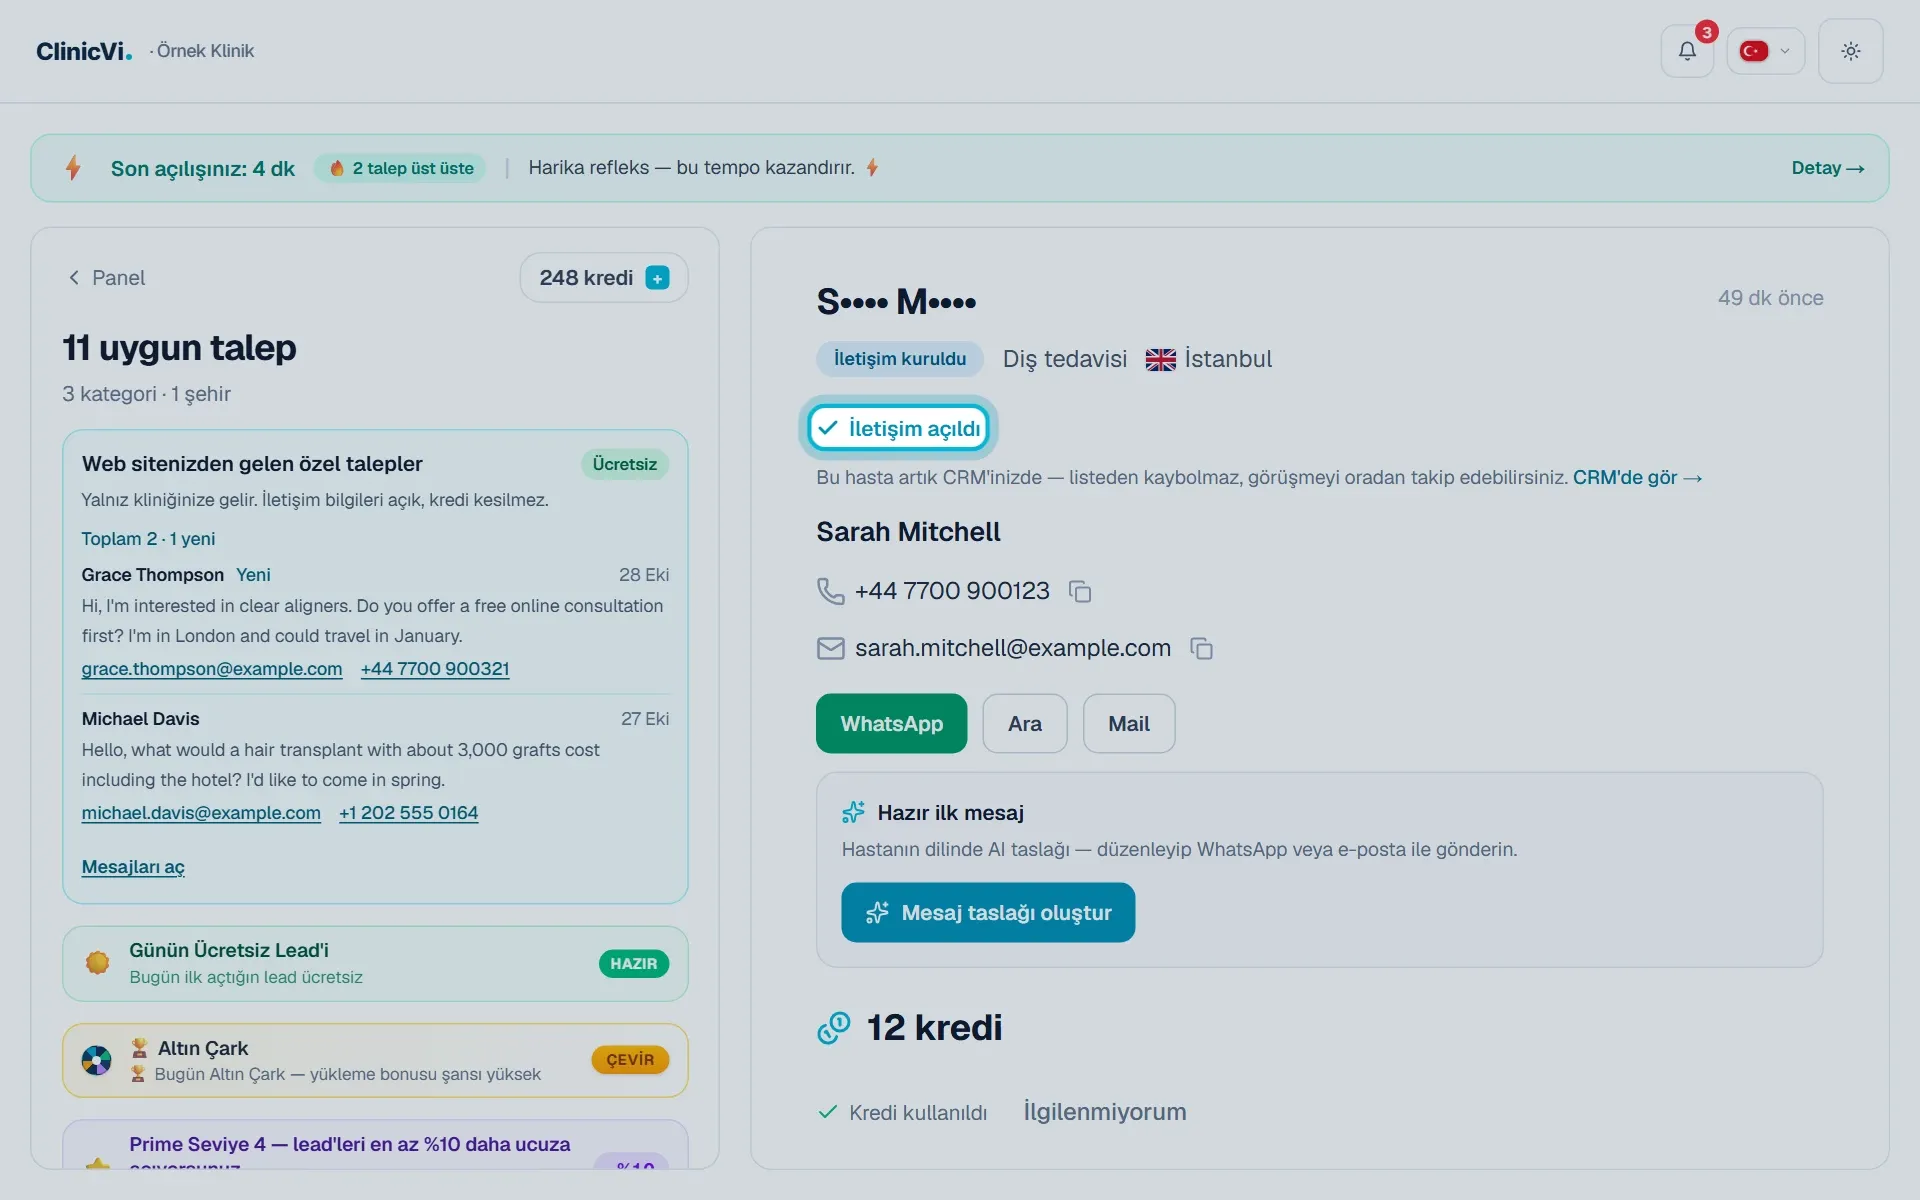The width and height of the screenshot is (1920, 1200).
Task: Select the Ara call button
Action: pos(1024,723)
